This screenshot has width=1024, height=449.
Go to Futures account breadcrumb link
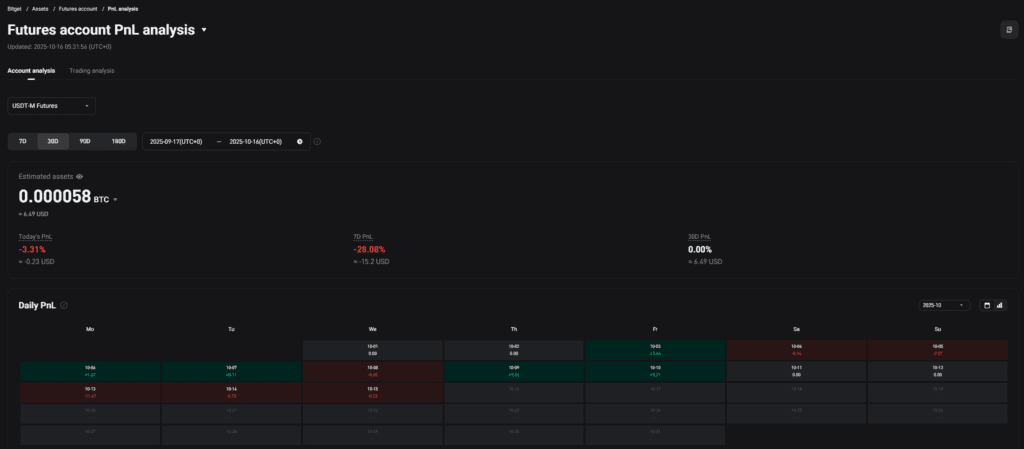(x=78, y=8)
